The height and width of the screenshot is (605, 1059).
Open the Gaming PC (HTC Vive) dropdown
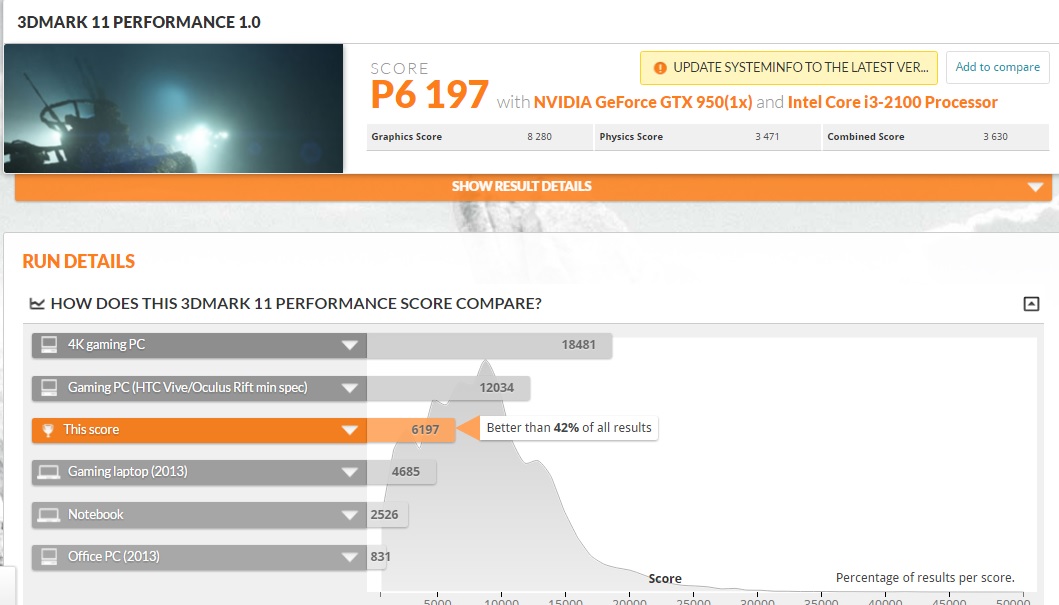(351, 387)
